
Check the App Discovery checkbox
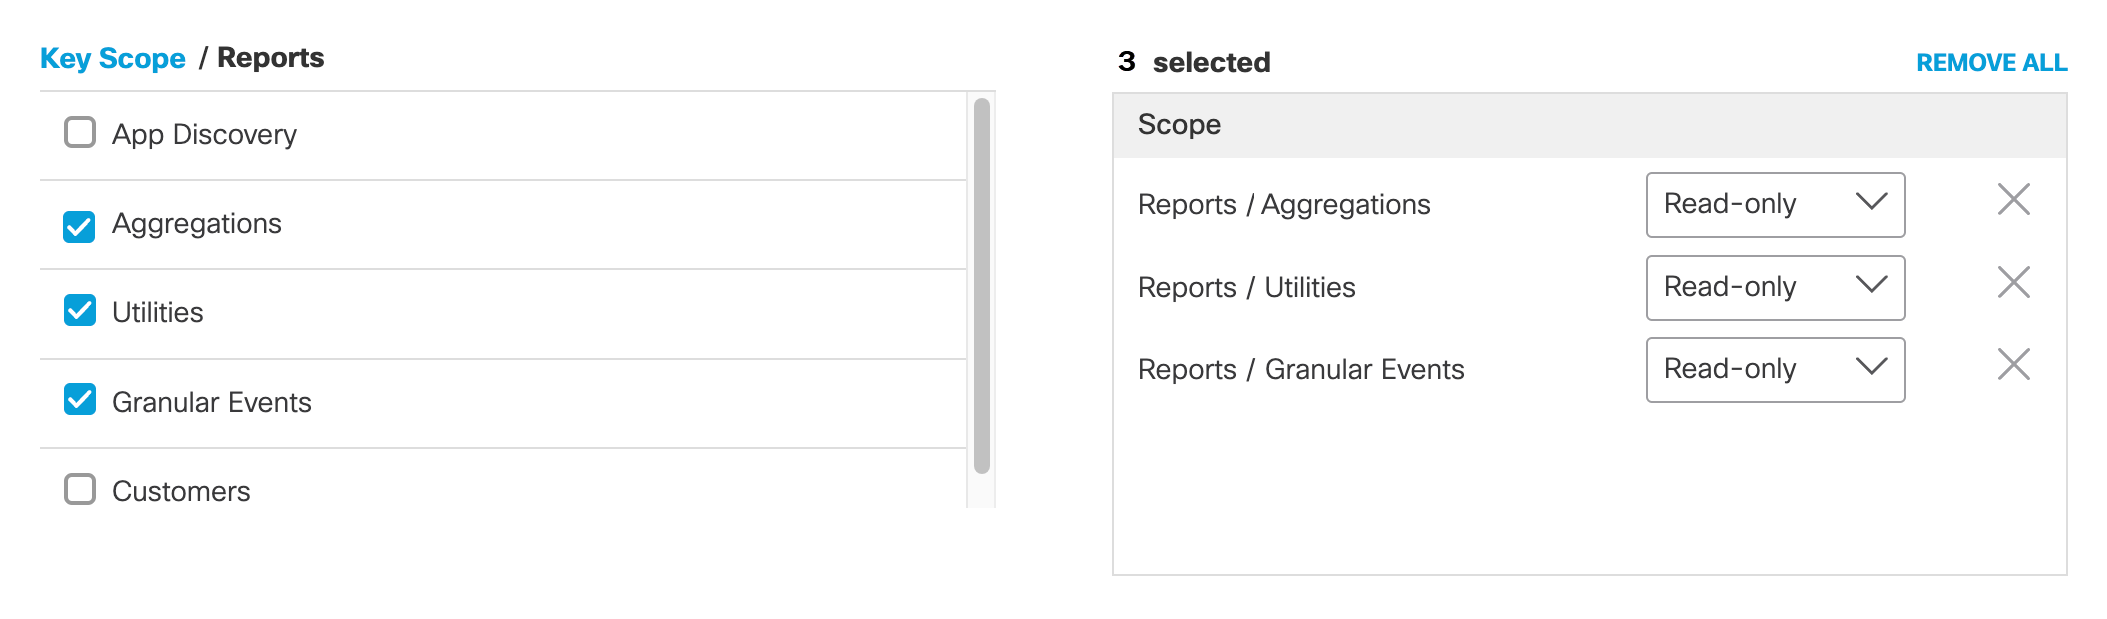(80, 133)
